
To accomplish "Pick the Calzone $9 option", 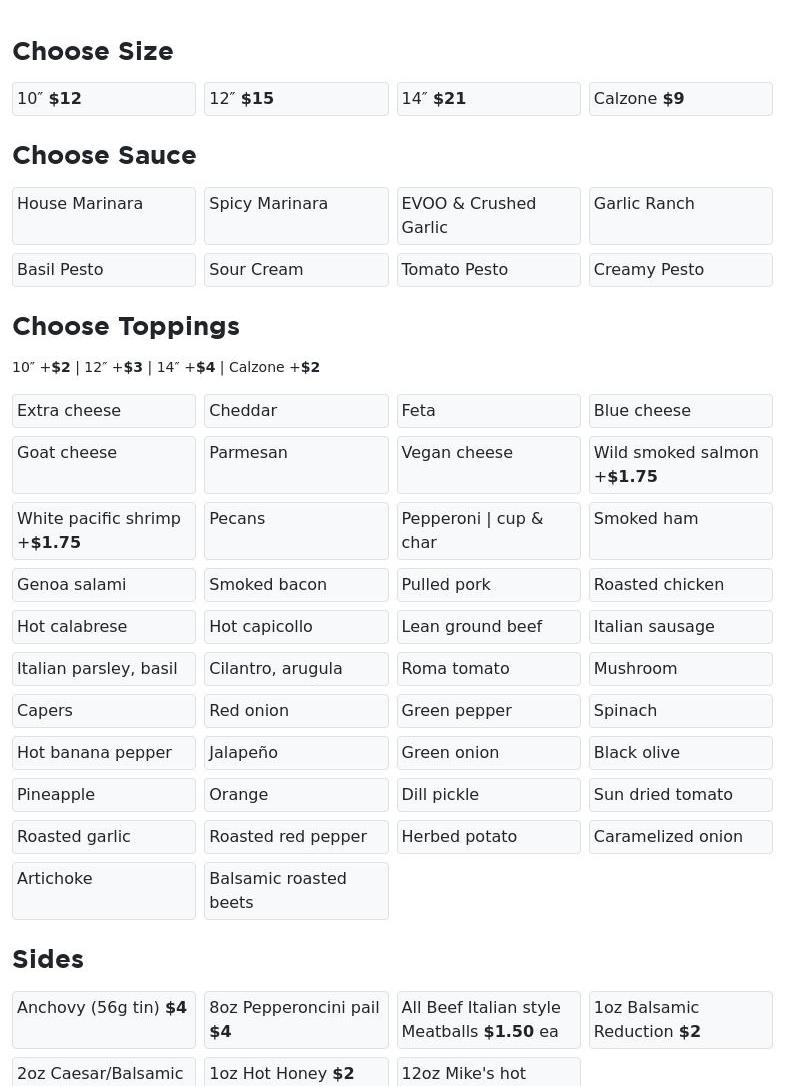I will coord(680,99).
